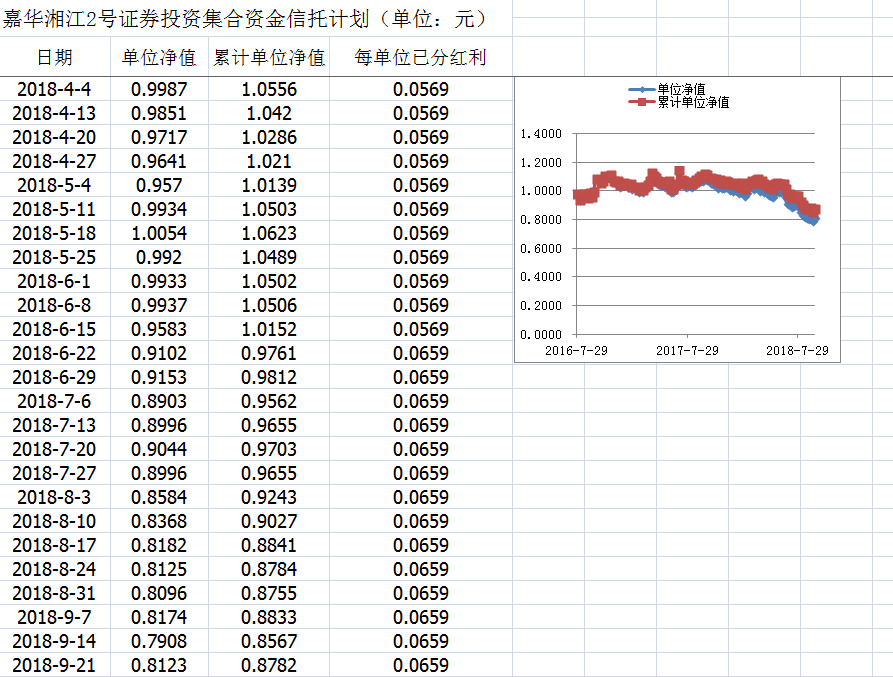Select cumulative value cell 0.8782
Viewport: 893px width, 677px height.
(x=269, y=665)
